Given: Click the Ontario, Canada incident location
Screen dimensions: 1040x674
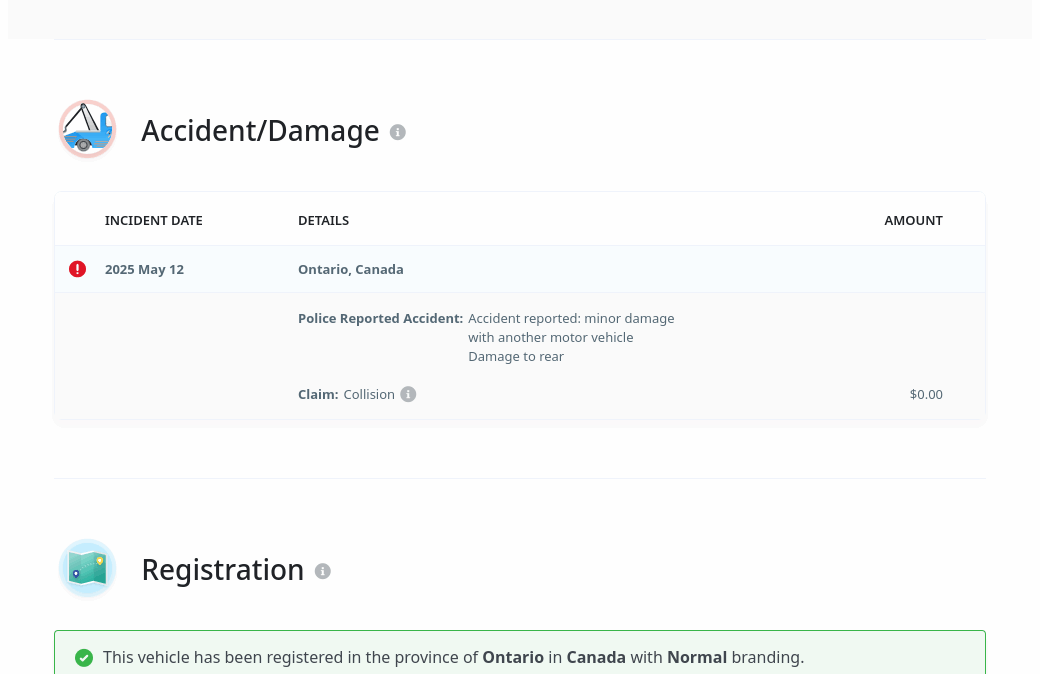Looking at the screenshot, I should (351, 270).
